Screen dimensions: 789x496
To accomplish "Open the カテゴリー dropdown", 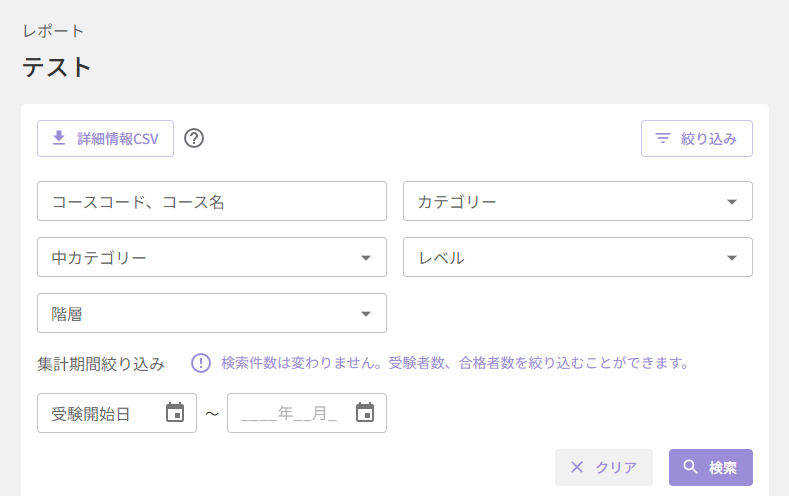I will tap(578, 201).
